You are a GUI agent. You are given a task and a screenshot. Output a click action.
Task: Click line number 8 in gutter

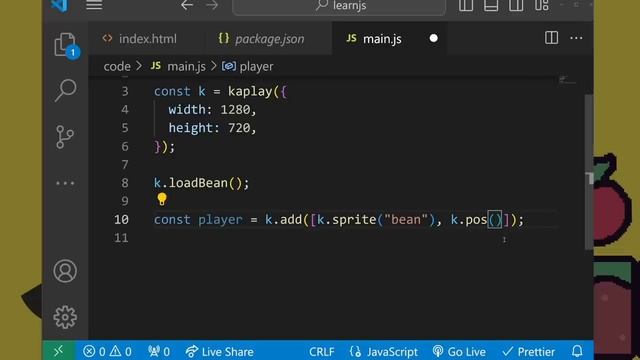(124, 183)
